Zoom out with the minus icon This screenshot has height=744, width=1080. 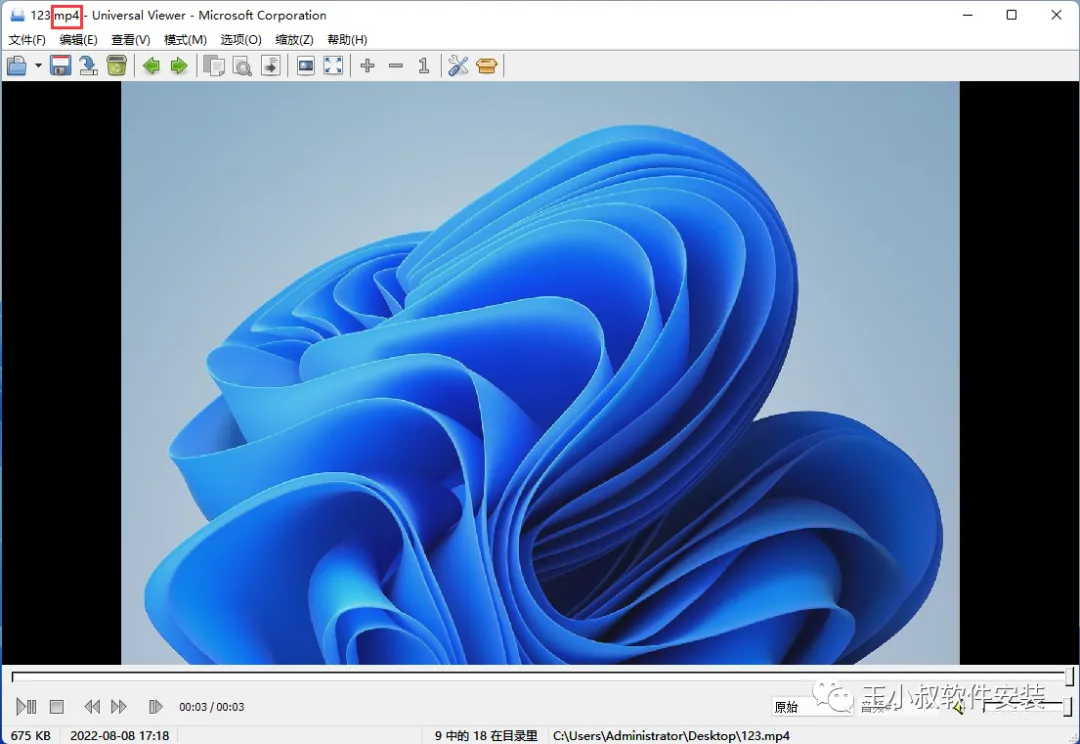(396, 66)
